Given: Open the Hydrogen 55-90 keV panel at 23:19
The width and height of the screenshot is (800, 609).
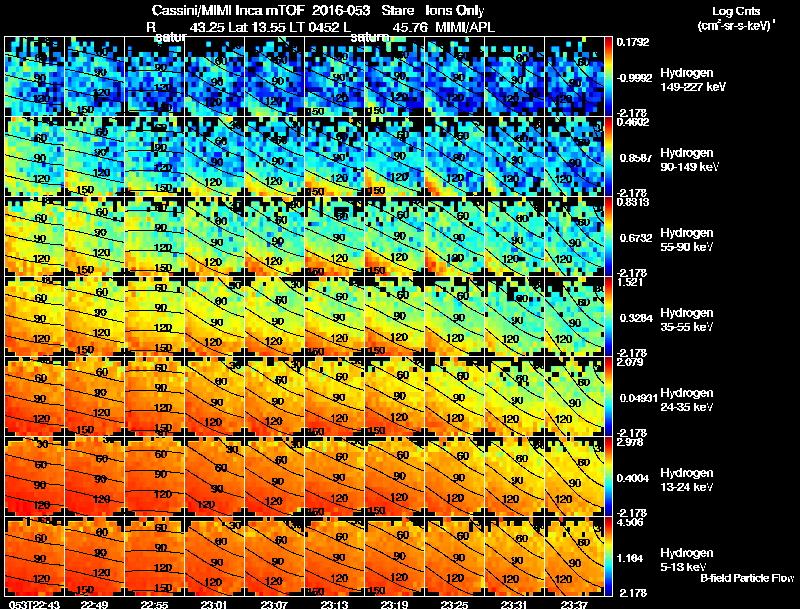Looking at the screenshot, I should [395, 236].
